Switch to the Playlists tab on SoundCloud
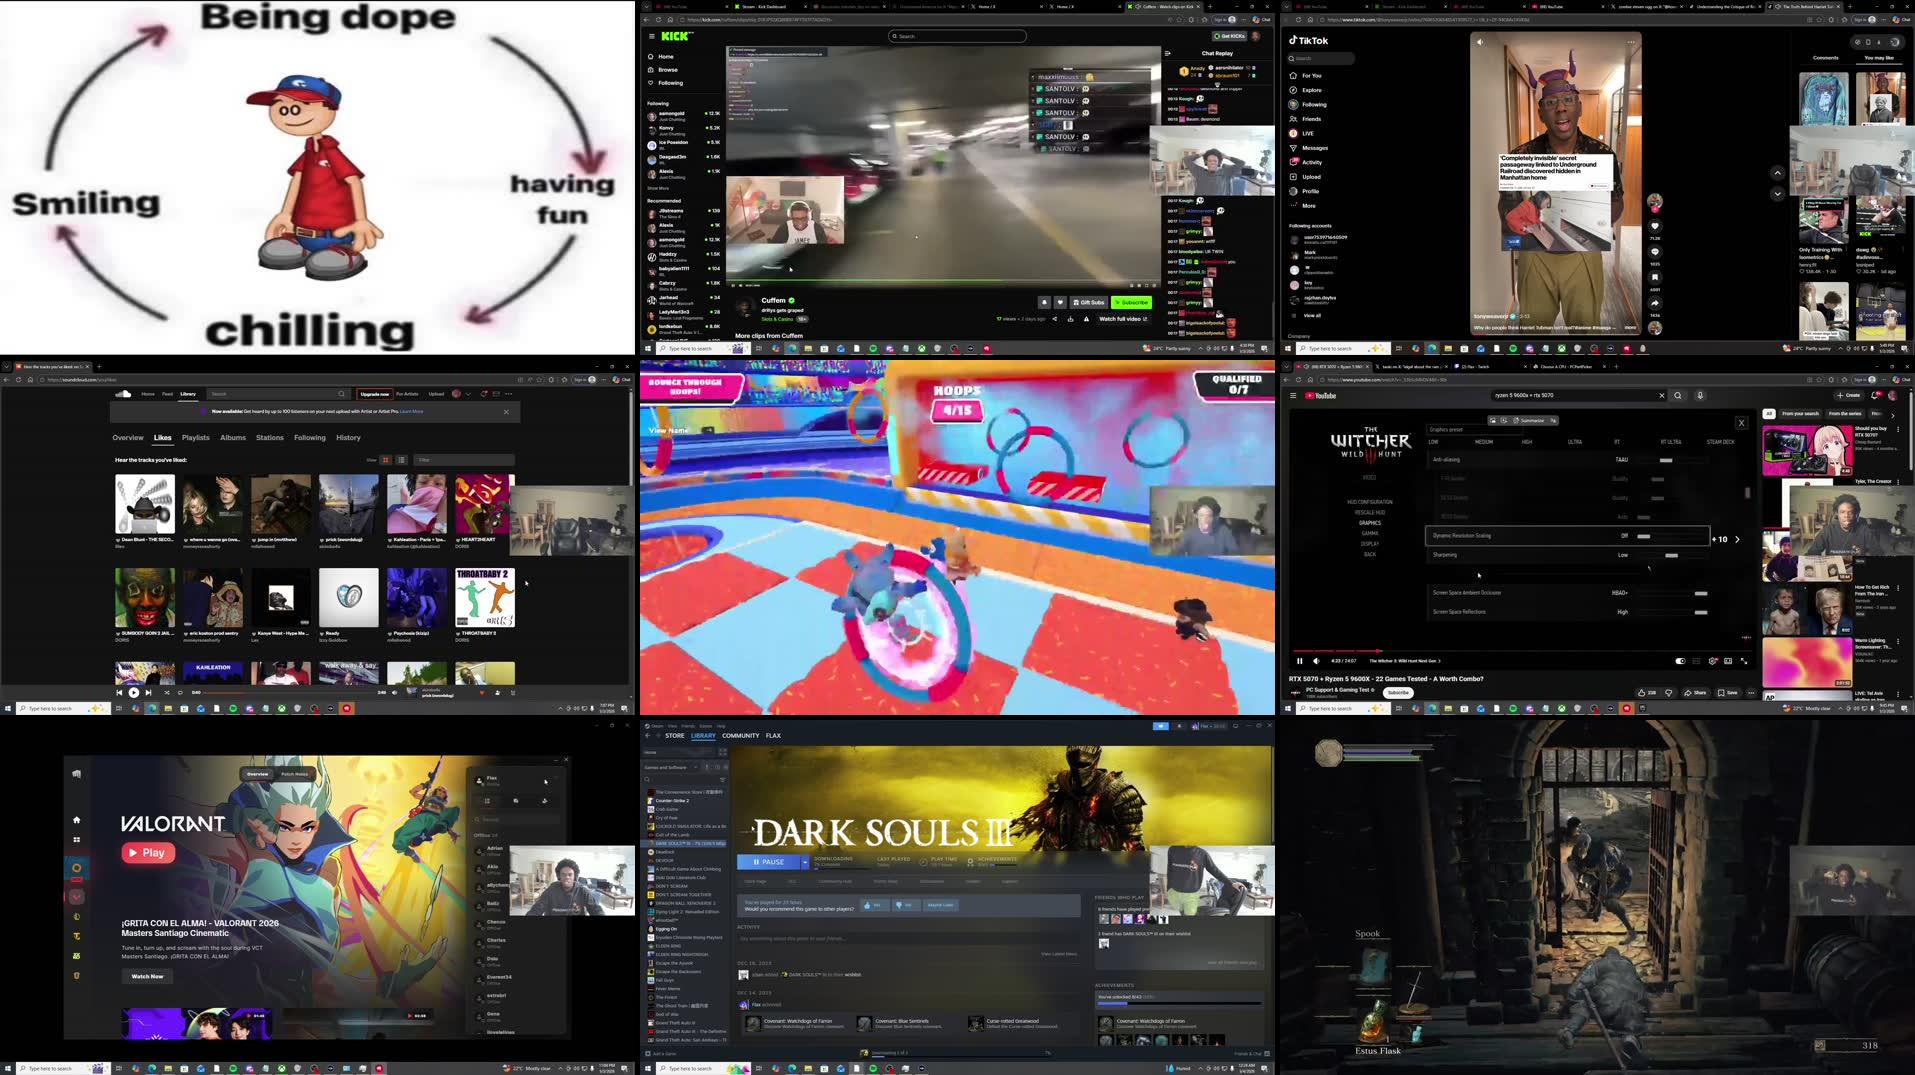Screen dimensions: 1915x1075 pos(196,438)
